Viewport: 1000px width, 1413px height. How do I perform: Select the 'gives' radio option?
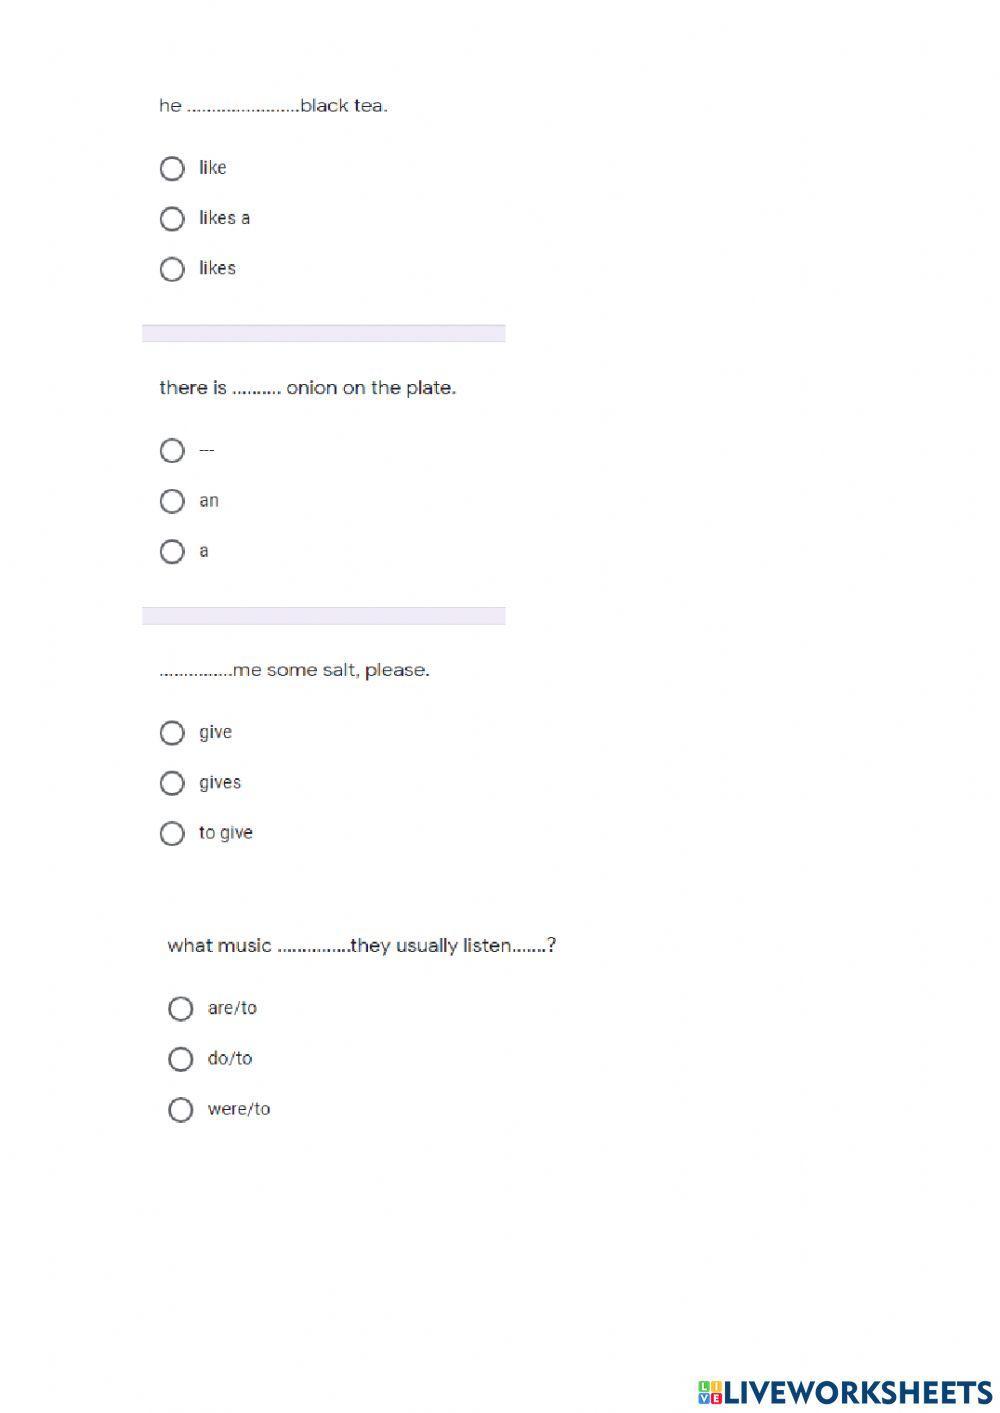tap(172, 783)
